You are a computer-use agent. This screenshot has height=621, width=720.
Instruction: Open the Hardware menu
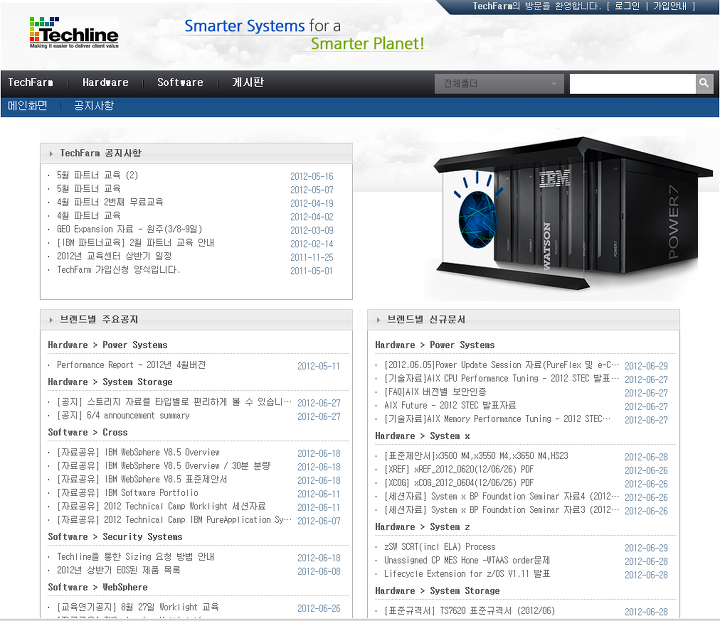point(105,83)
